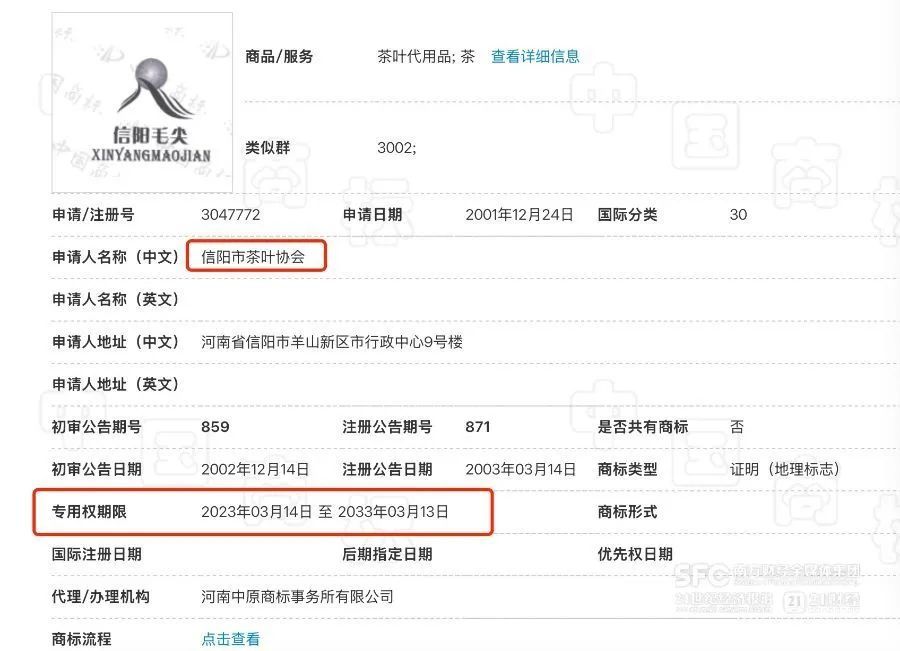Click registration announcement date 2003年03月14日
900x651 pixels.
(520, 469)
